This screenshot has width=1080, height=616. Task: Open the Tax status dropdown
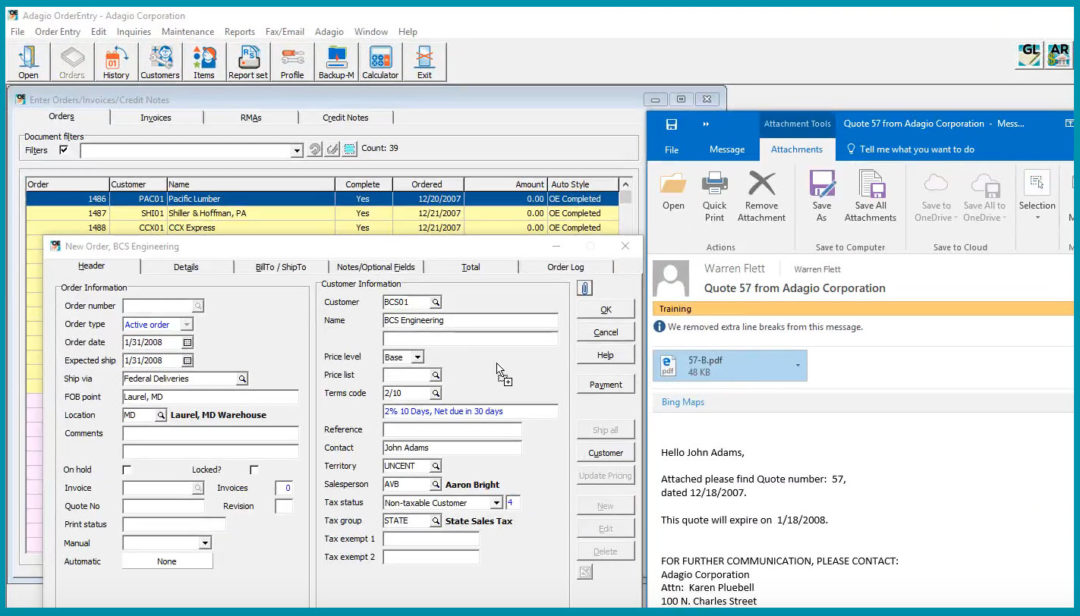495,502
